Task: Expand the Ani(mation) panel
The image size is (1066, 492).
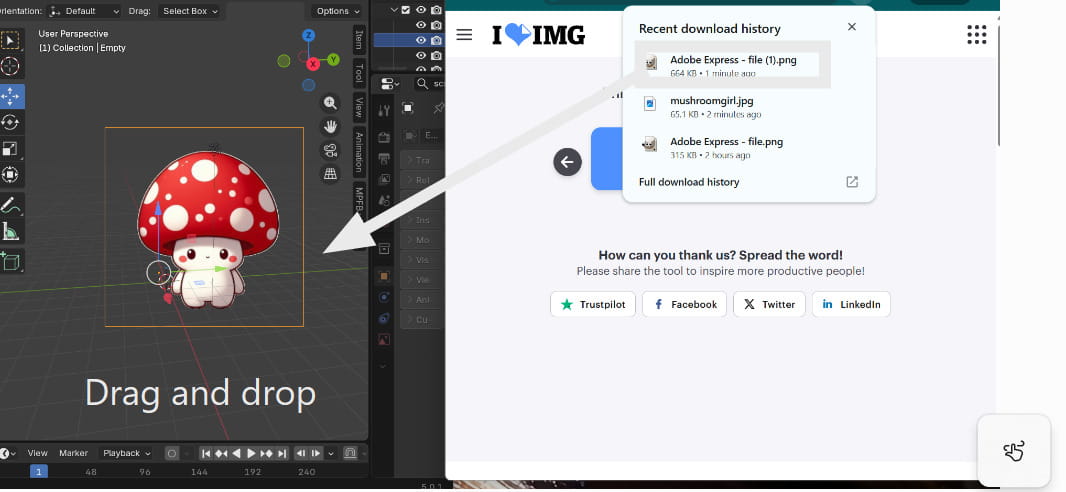Action: pos(420,299)
